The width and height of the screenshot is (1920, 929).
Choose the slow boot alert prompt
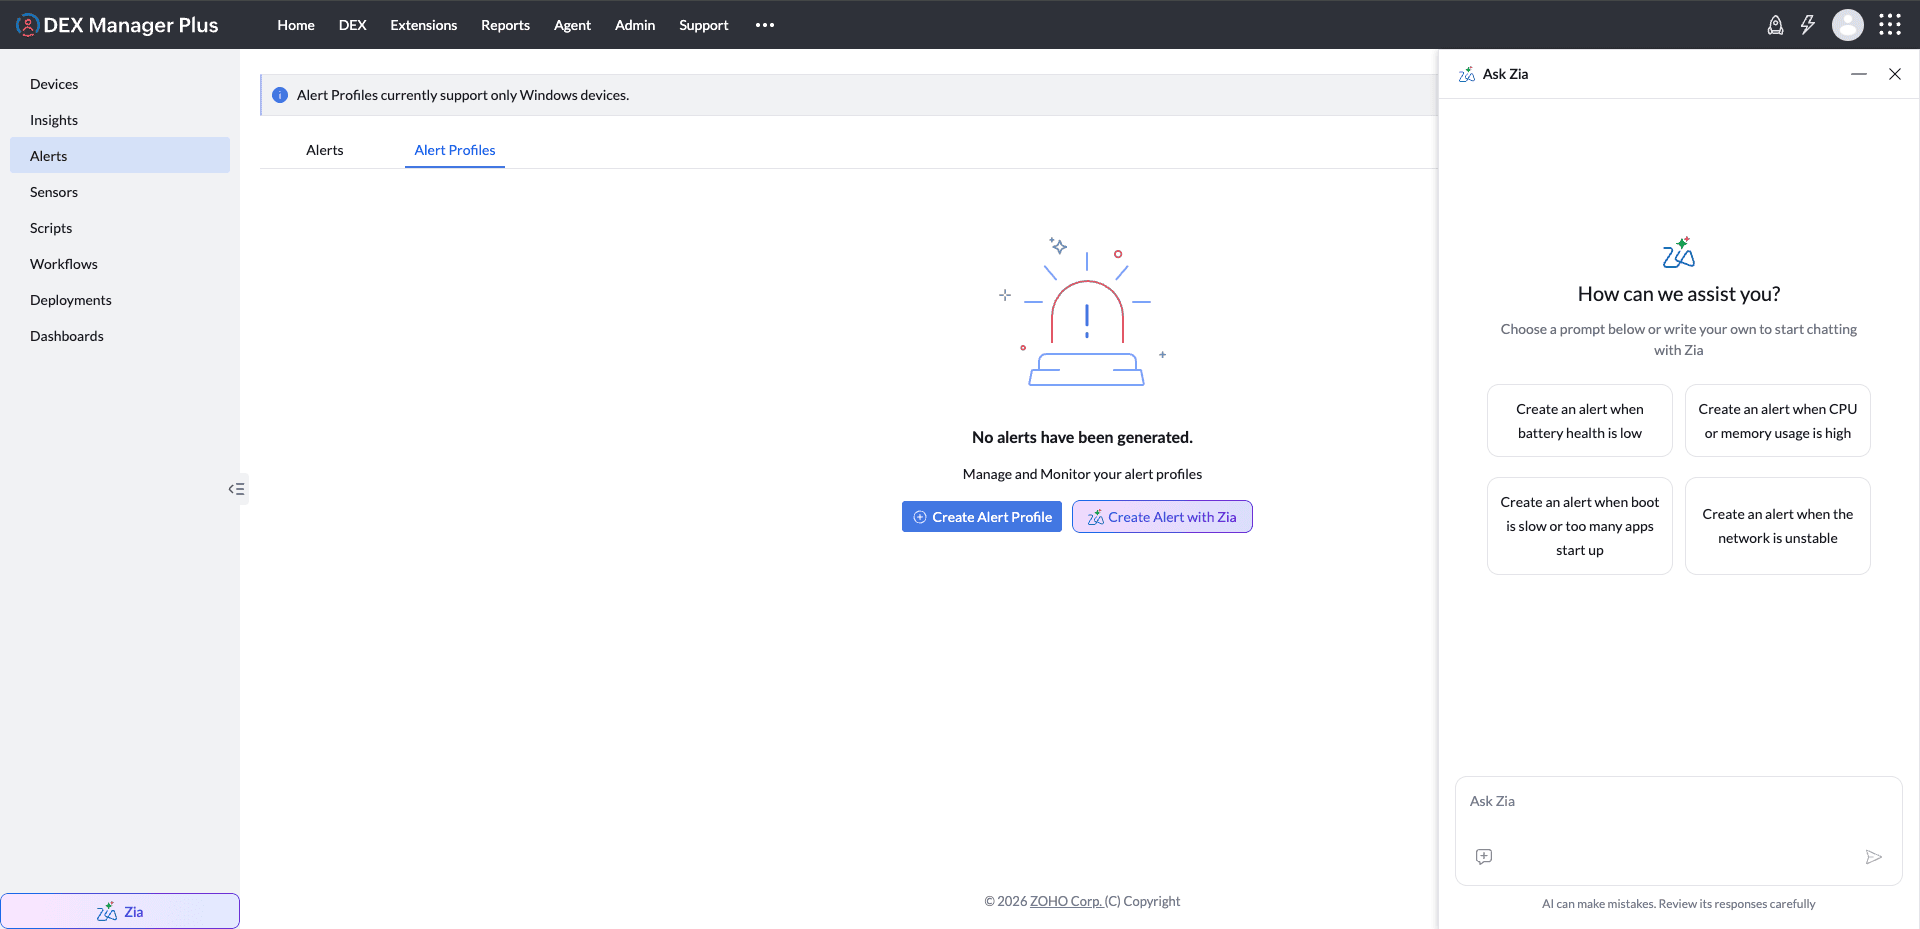coord(1580,526)
